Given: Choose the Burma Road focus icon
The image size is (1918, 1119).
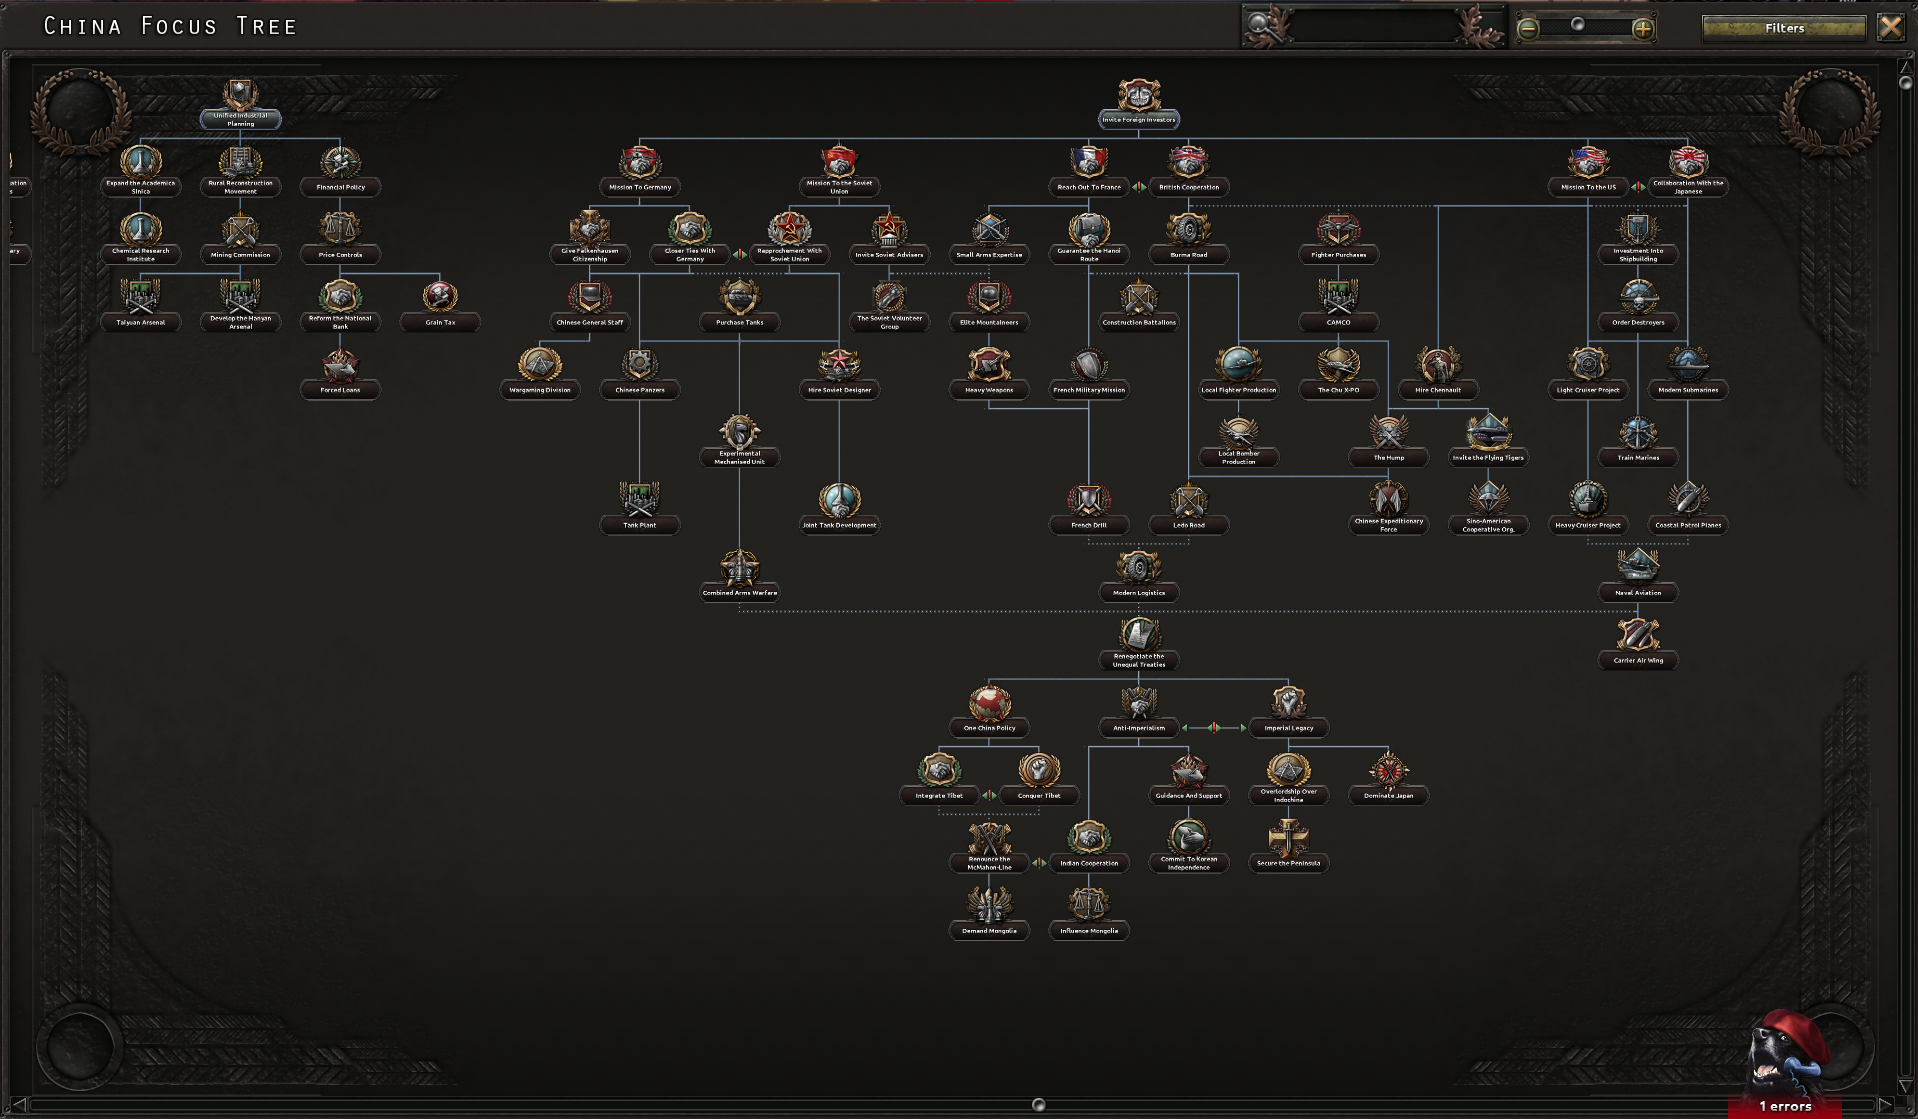Looking at the screenshot, I should (x=1188, y=229).
